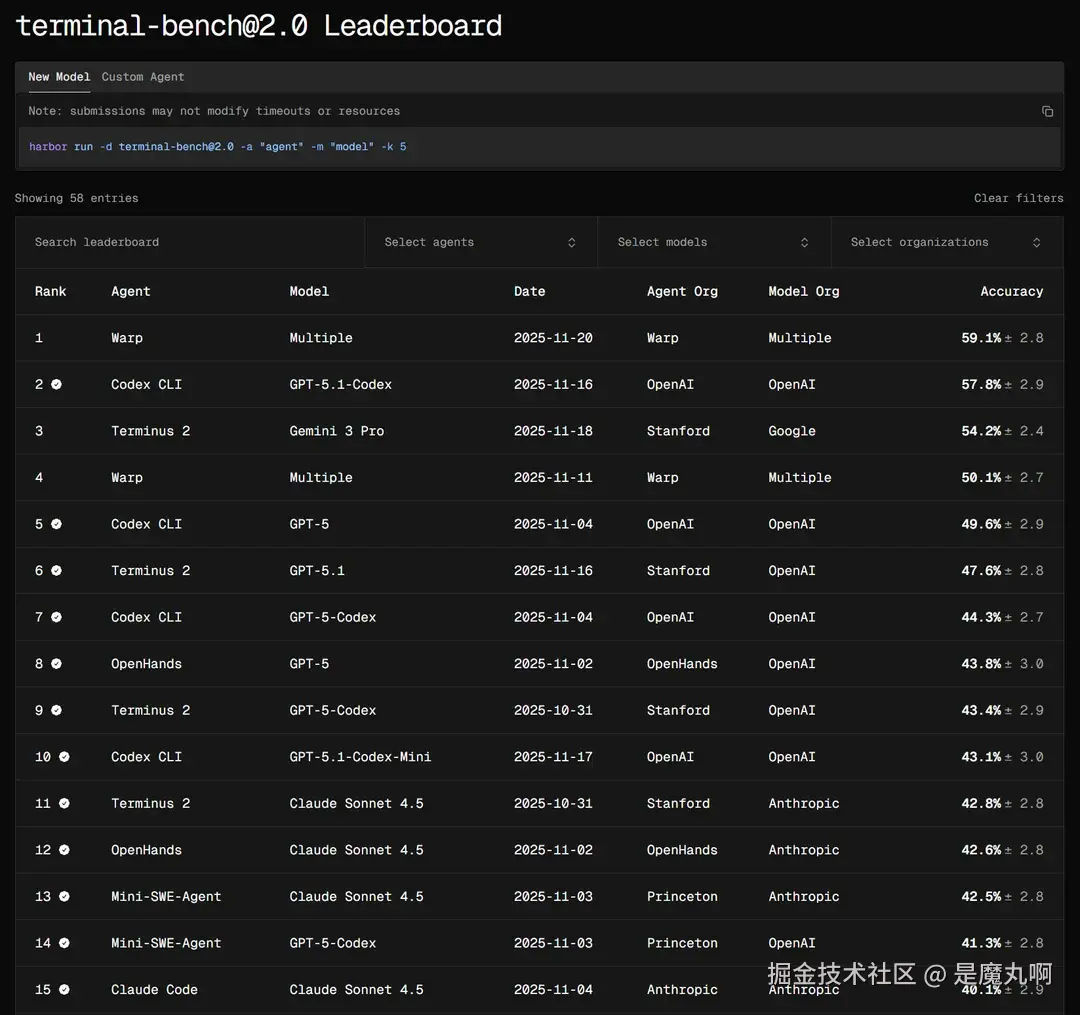Click verified badge beside rank 8
Image resolution: width=1080 pixels, height=1015 pixels.
(57, 664)
